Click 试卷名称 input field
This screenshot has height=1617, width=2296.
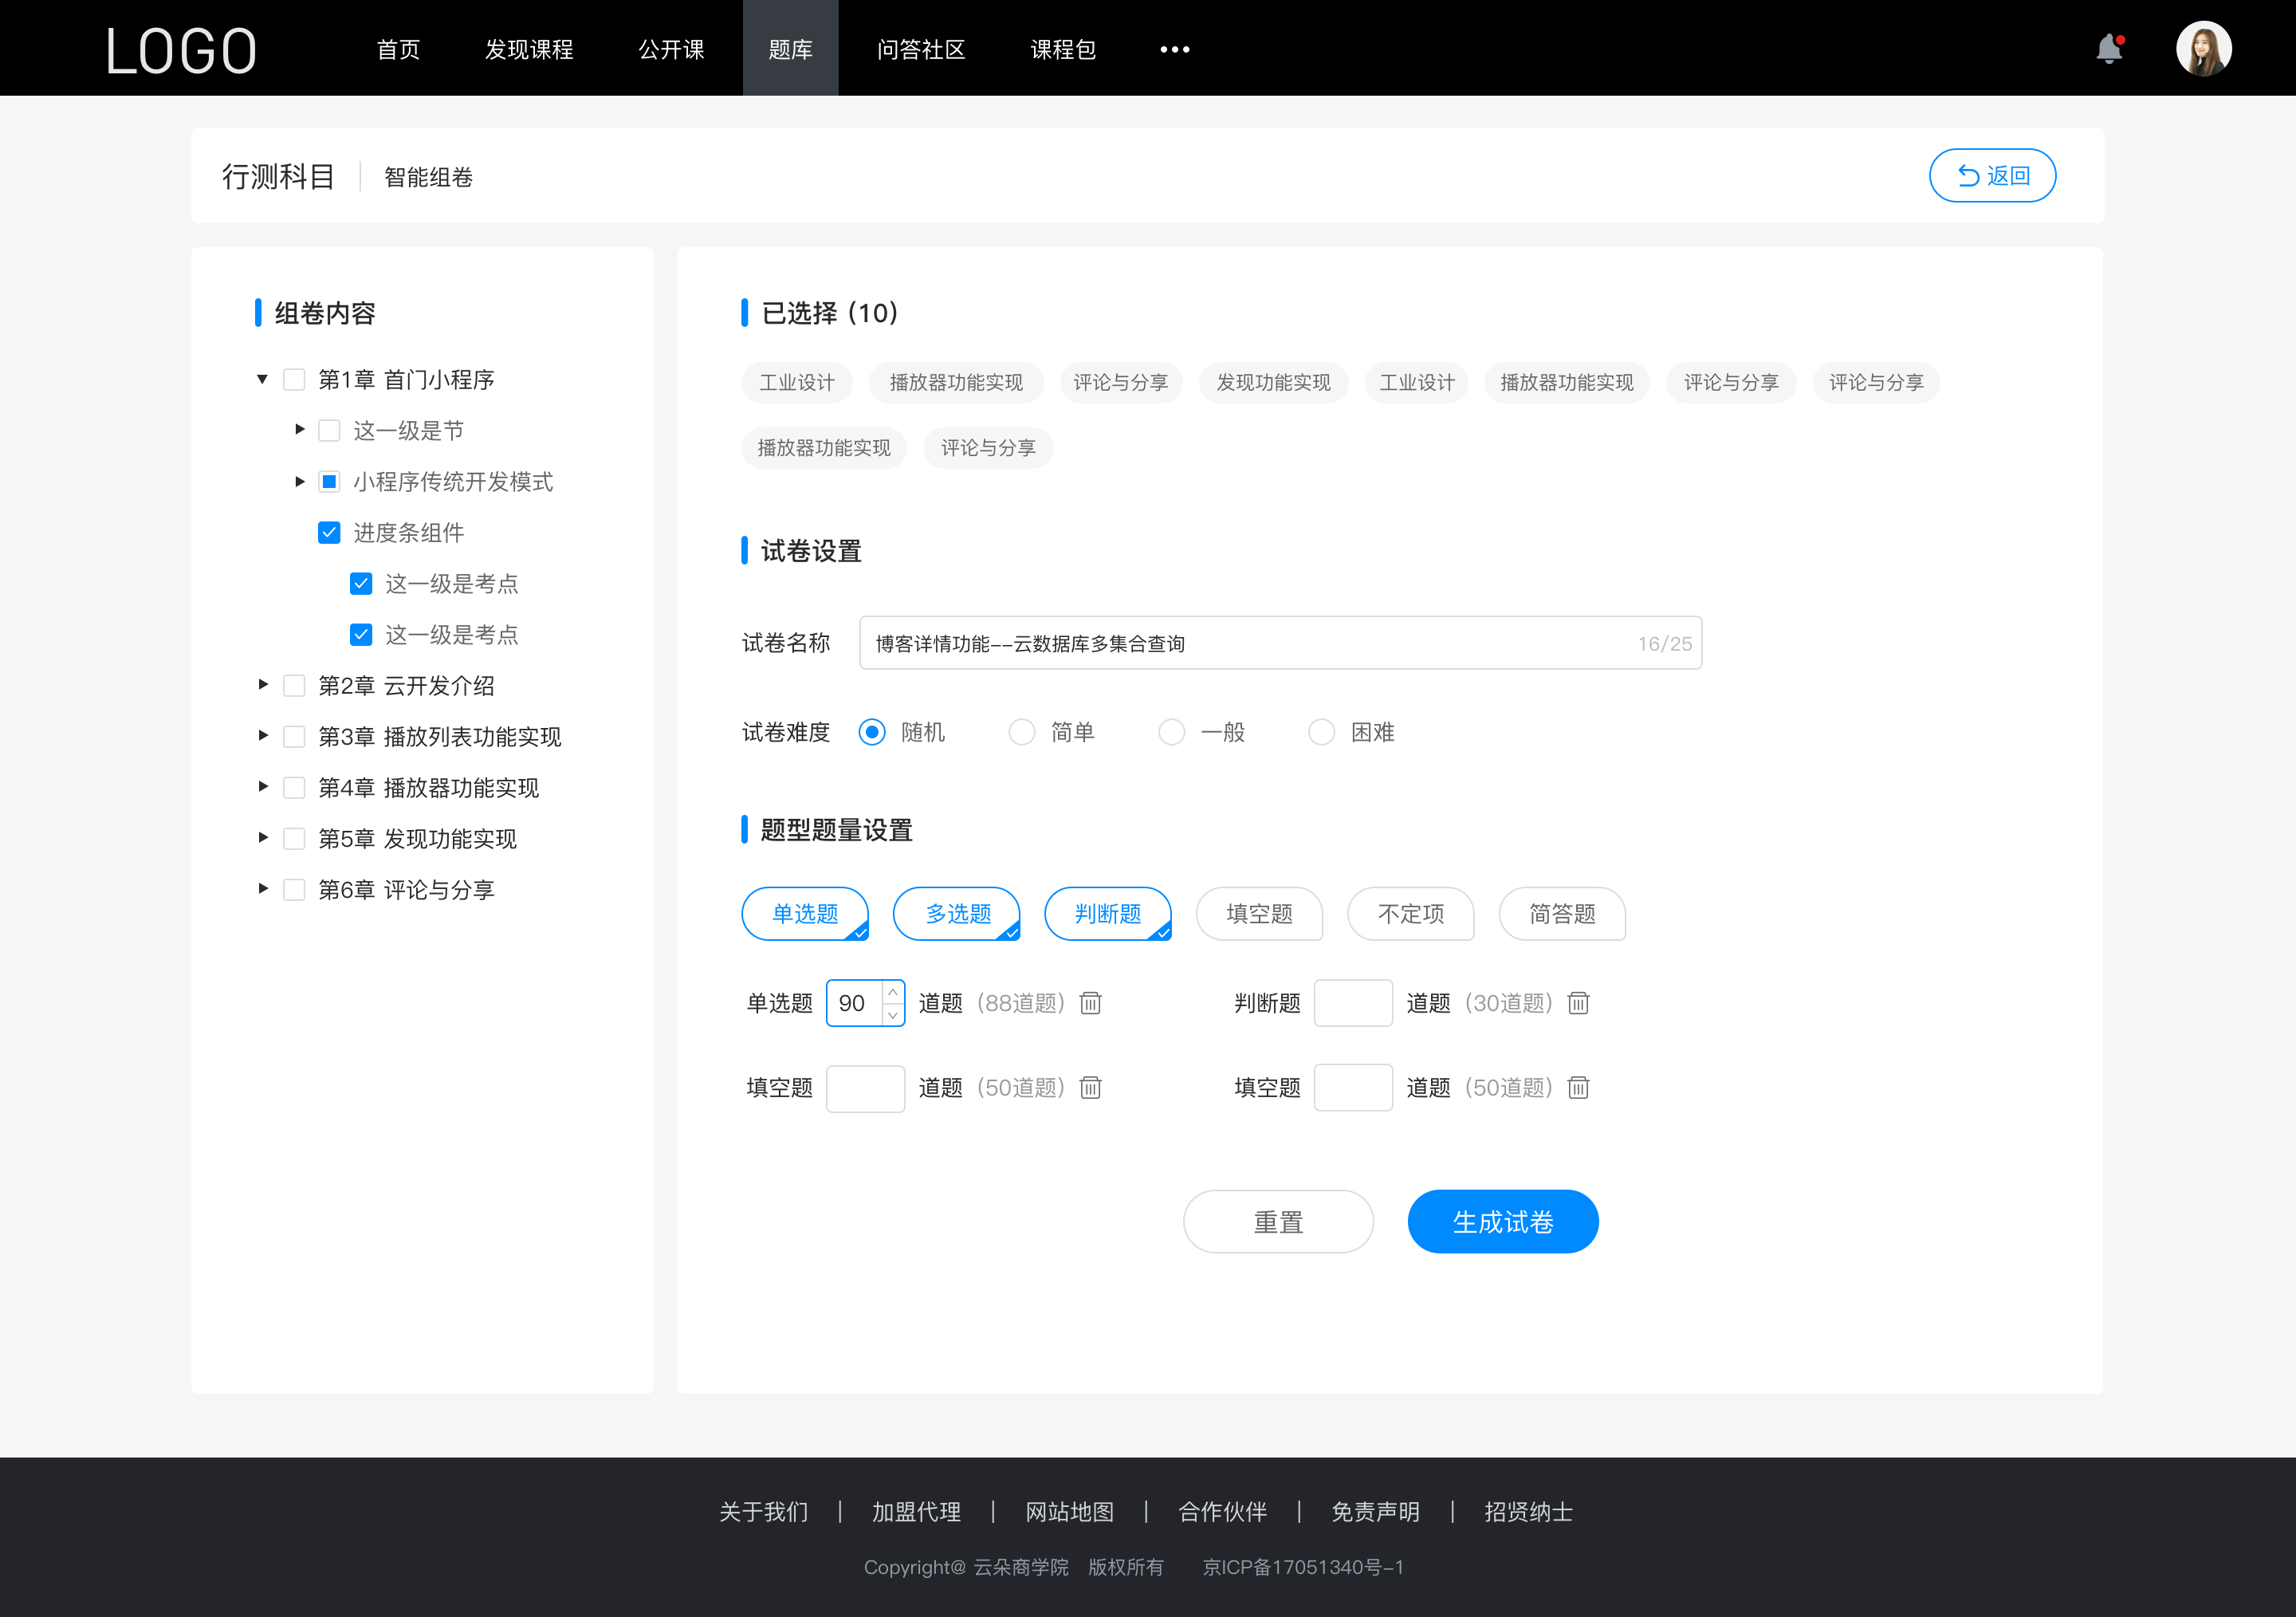tap(1277, 644)
